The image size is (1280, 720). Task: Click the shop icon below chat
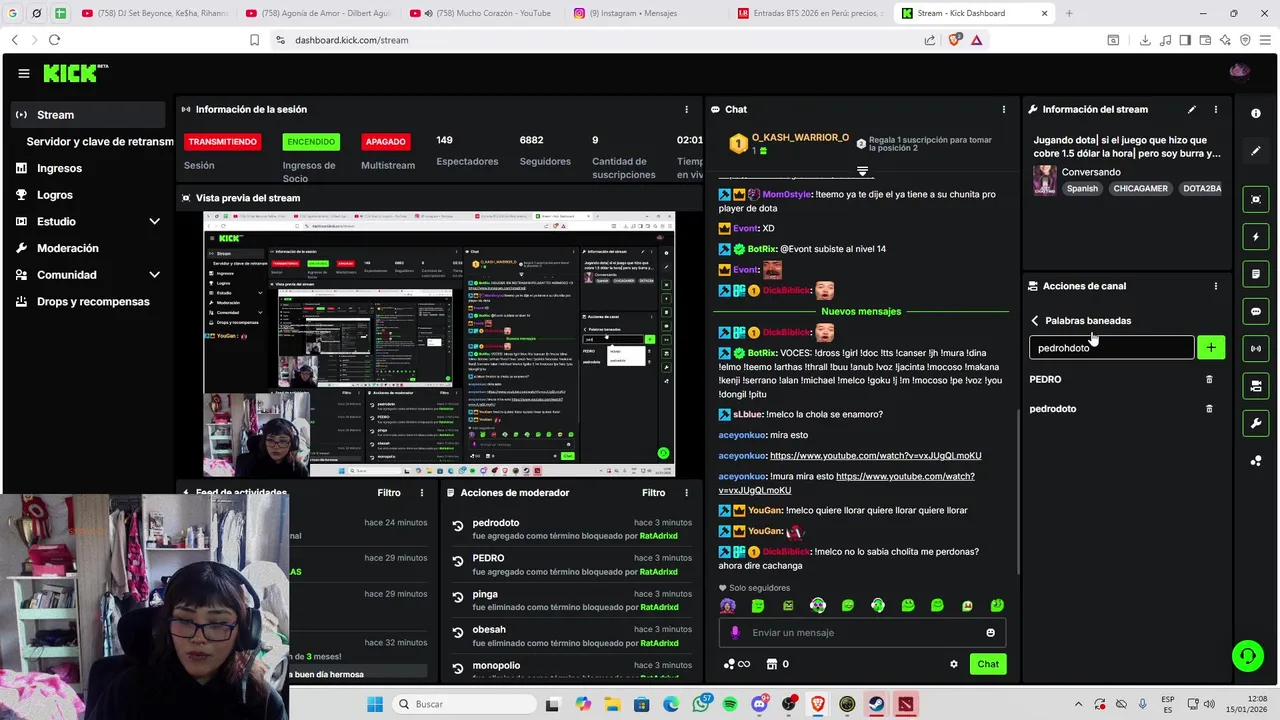click(772, 664)
